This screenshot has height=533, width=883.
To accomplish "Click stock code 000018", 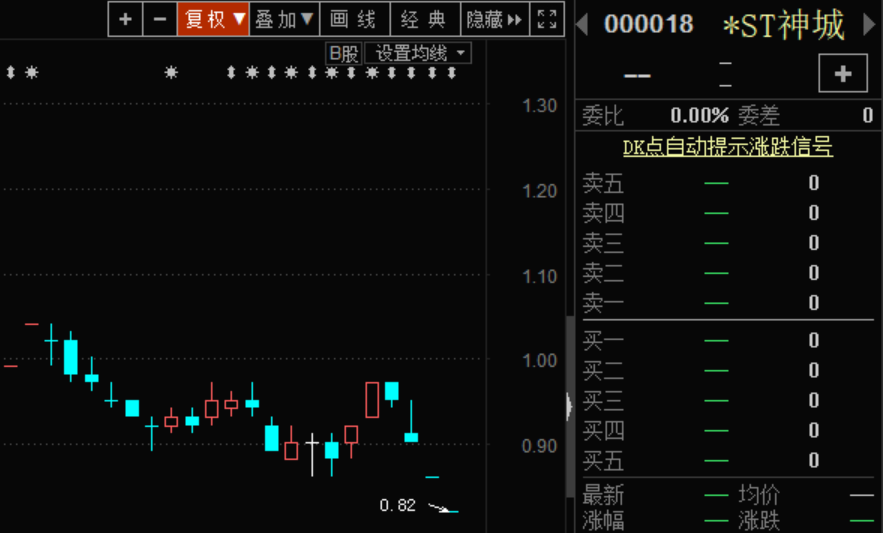I will click(x=648, y=24).
